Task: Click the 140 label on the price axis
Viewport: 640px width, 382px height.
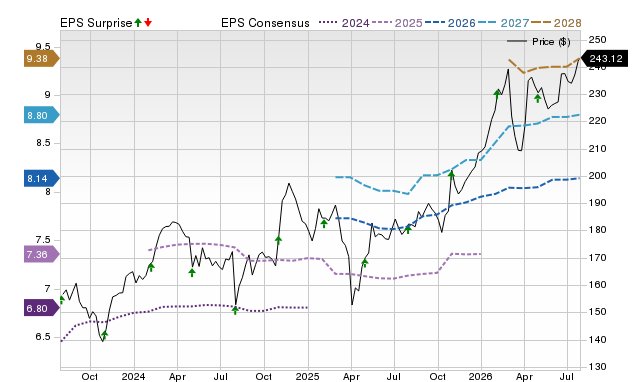Action: (598, 339)
